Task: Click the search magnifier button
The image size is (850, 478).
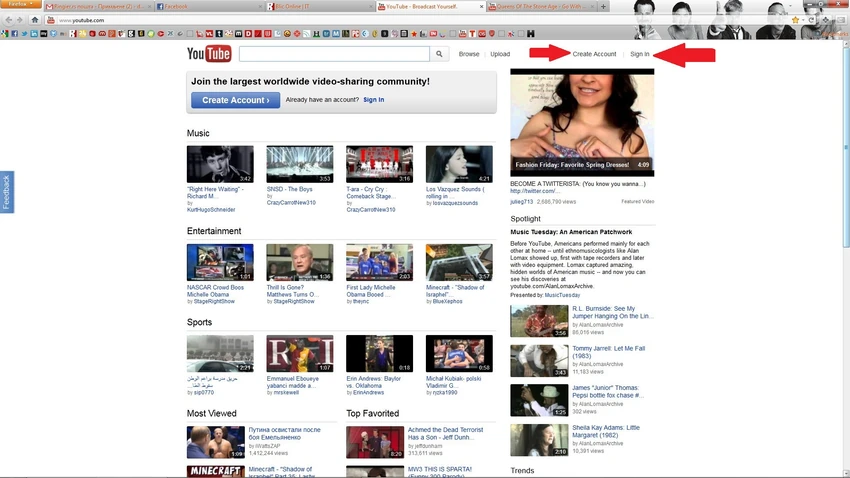Action: tap(439, 54)
